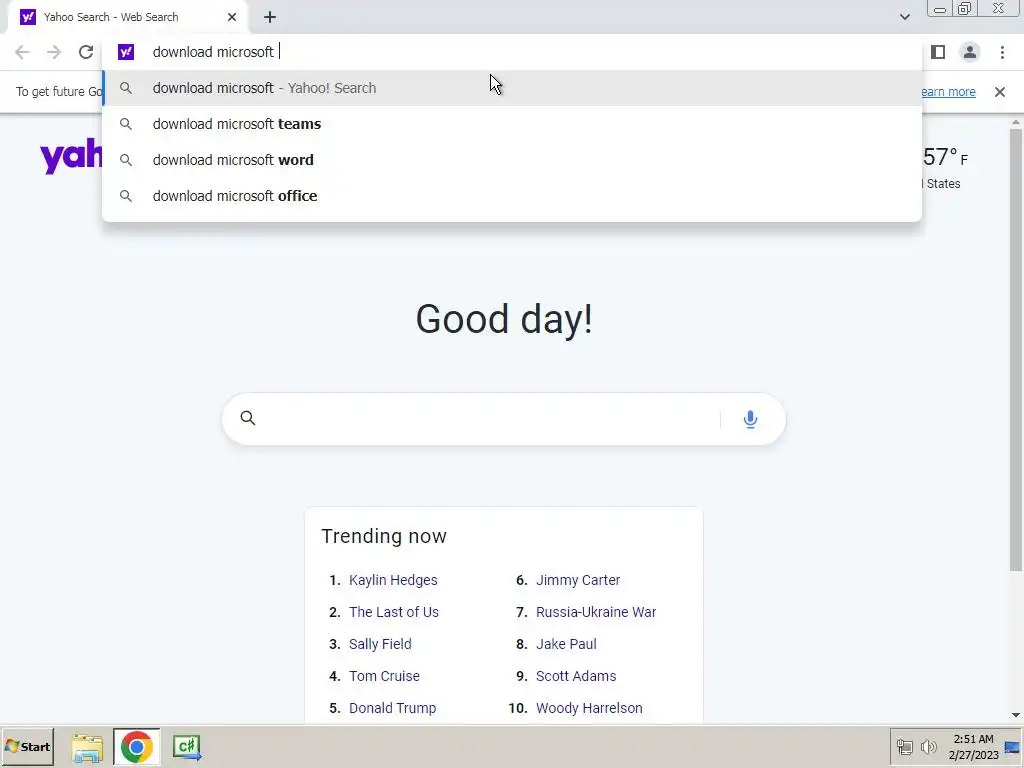
Task: Click the Chrome taskbar icon
Action: pos(136,747)
